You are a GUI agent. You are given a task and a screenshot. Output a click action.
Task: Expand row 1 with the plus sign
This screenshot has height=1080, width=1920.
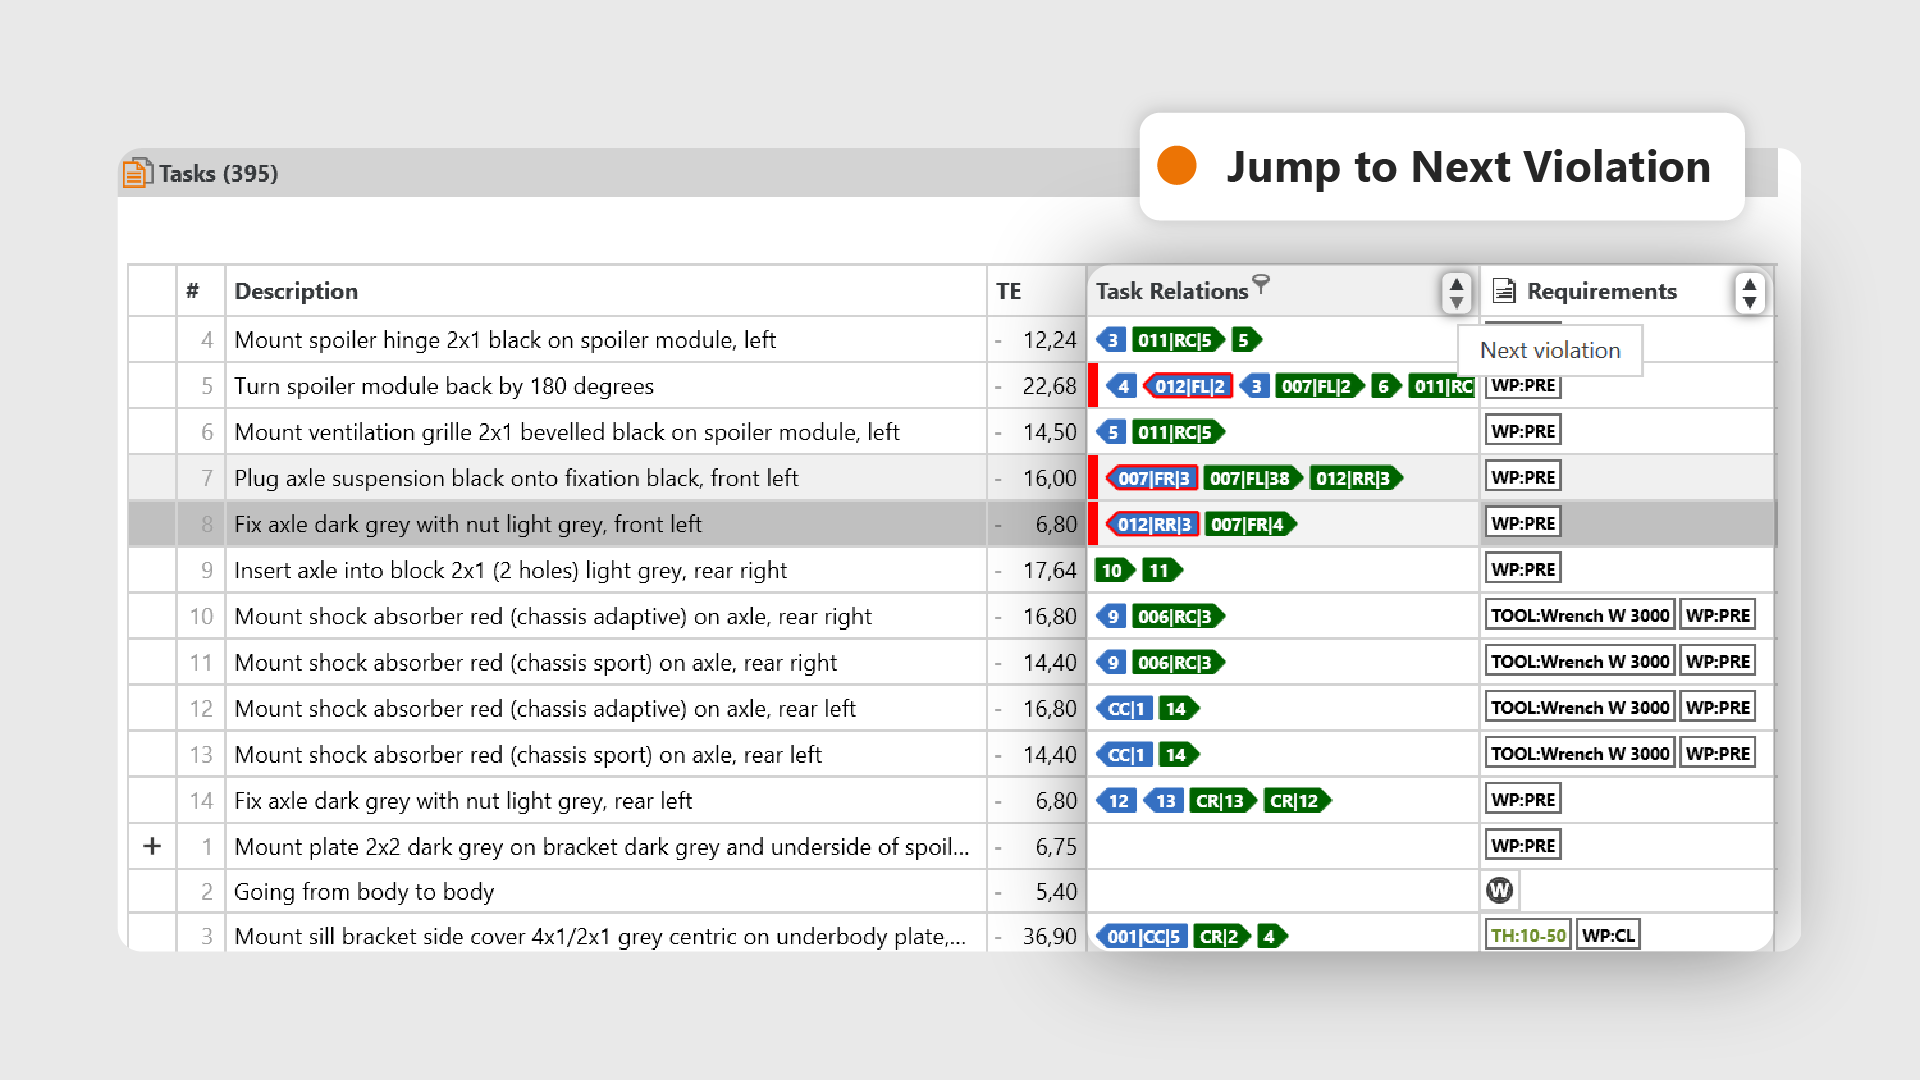pos(152,846)
